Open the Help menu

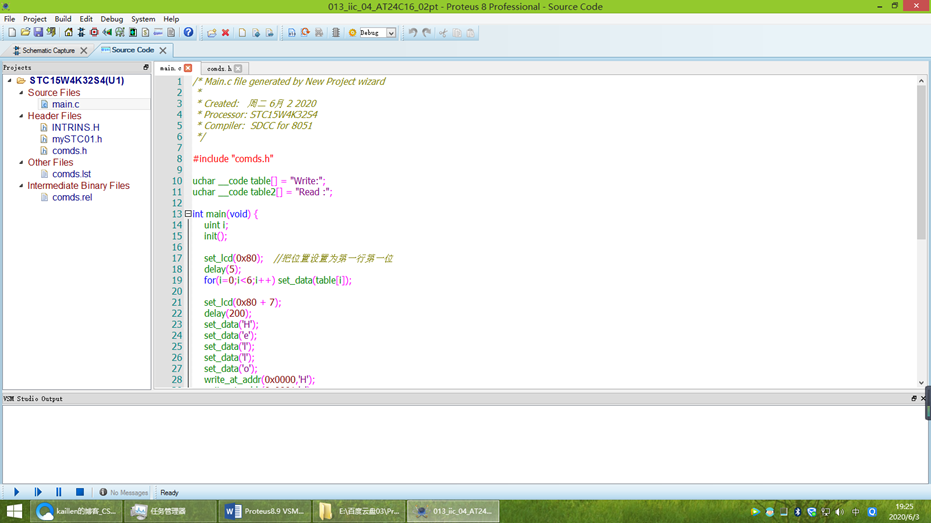171,19
